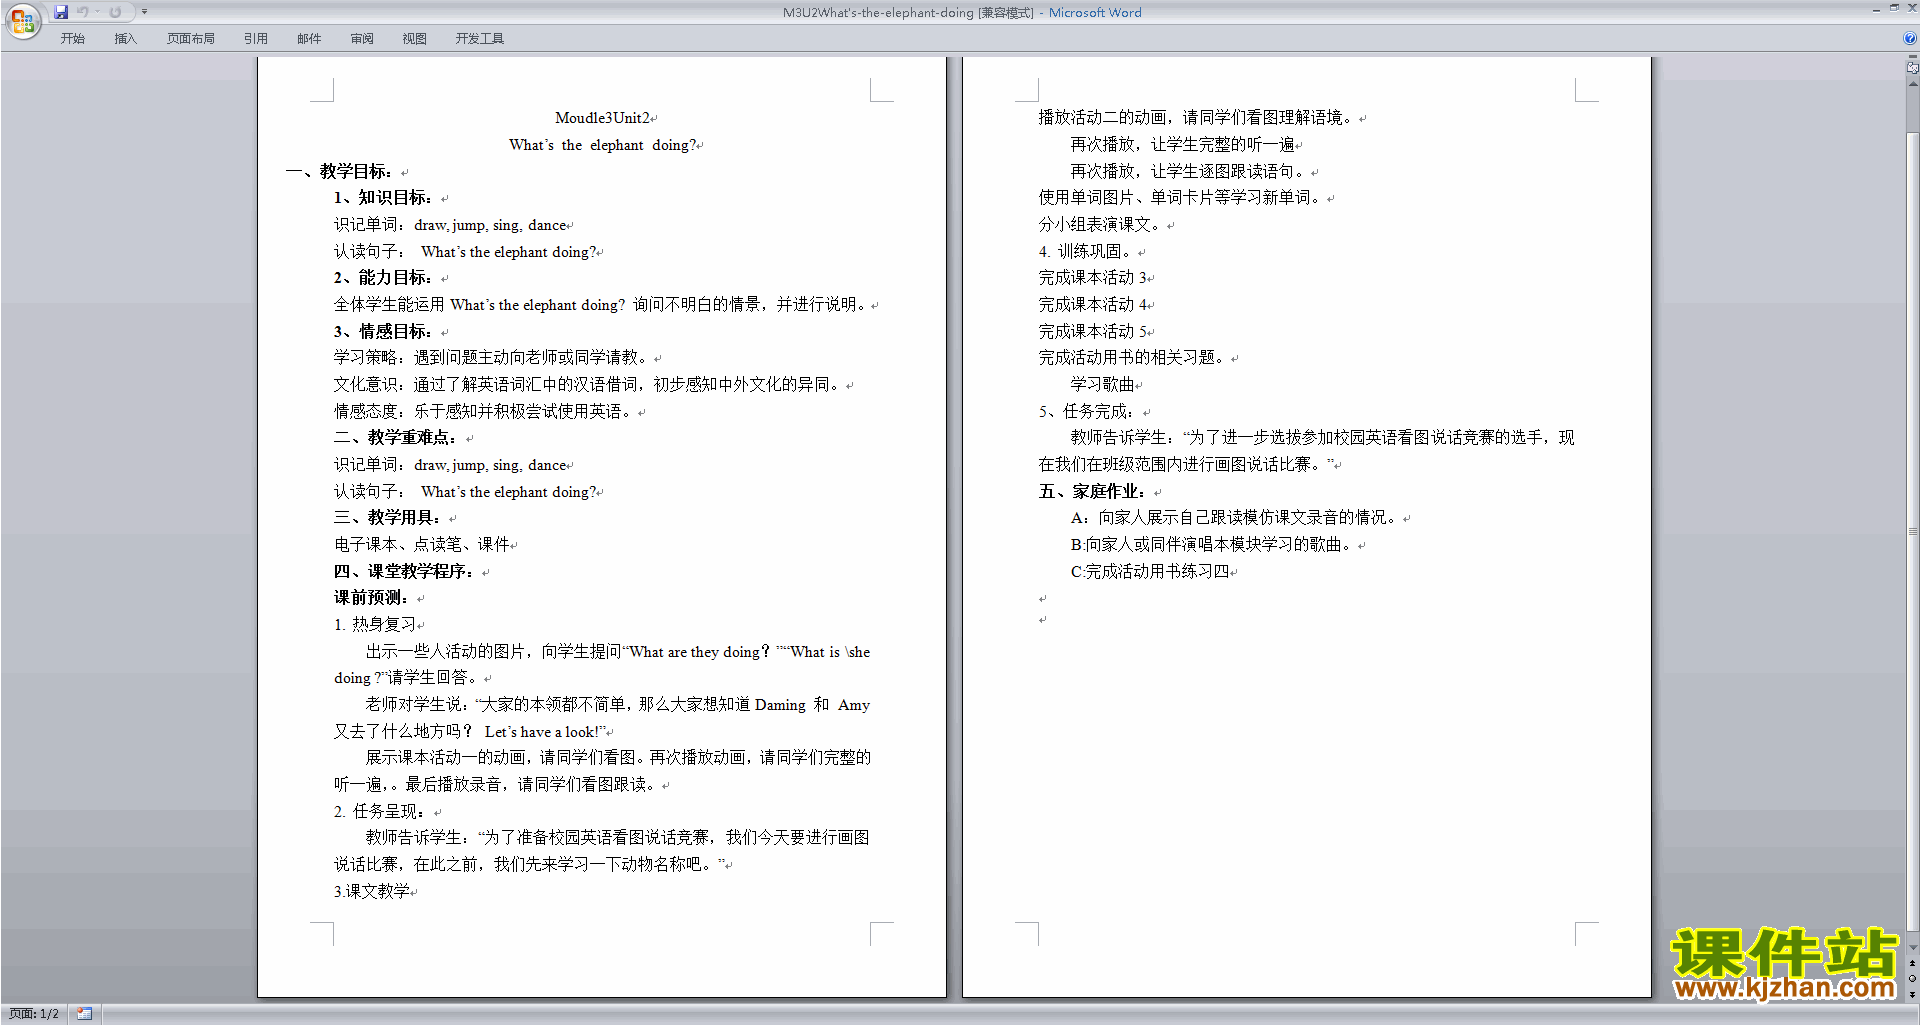
Task: Open the 邮件 ribbon tab
Action: click(x=309, y=39)
